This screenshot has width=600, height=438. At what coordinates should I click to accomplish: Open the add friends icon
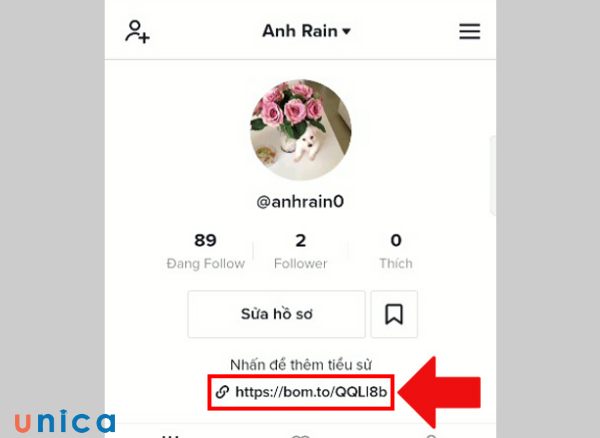(137, 32)
